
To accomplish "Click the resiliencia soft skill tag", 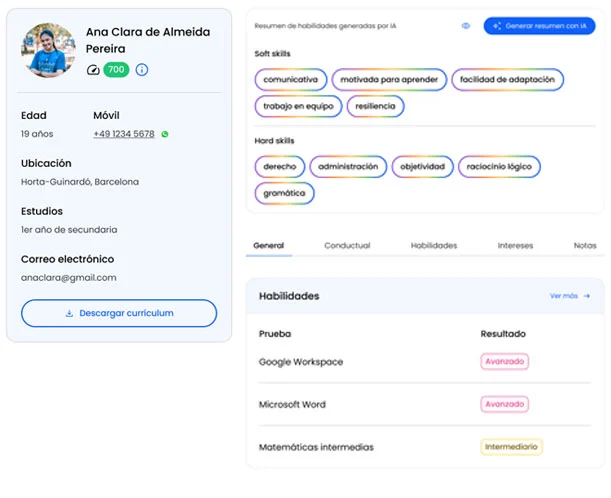I will click(376, 105).
